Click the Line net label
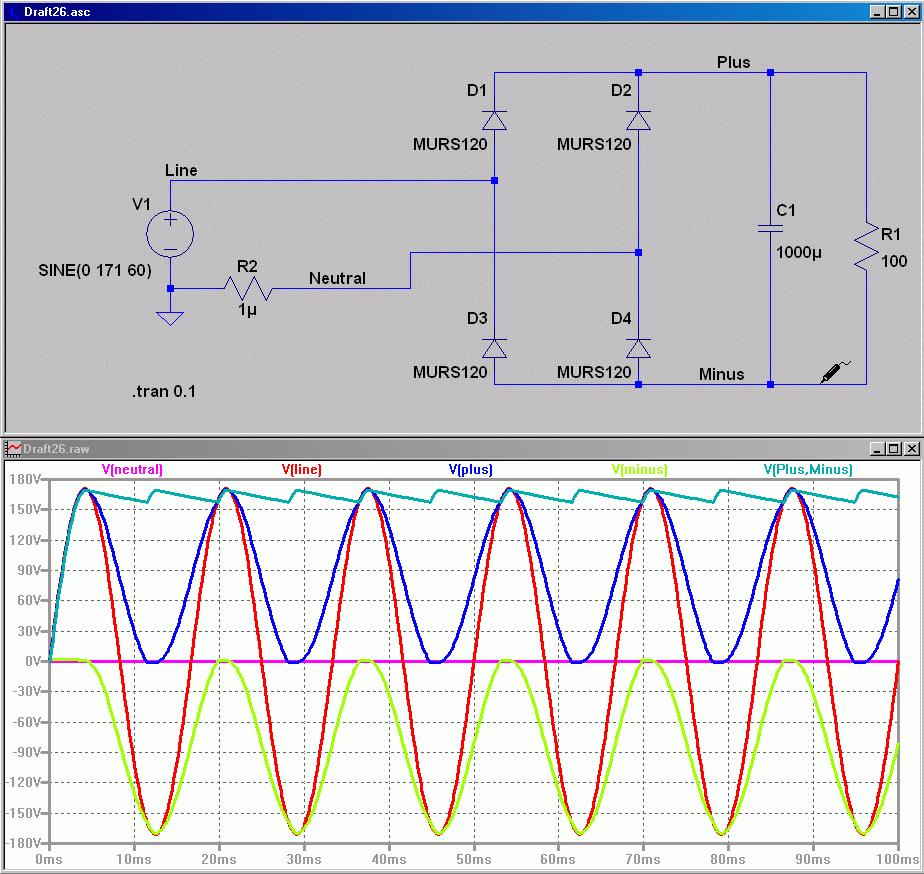This screenshot has height=874, width=924. [181, 170]
